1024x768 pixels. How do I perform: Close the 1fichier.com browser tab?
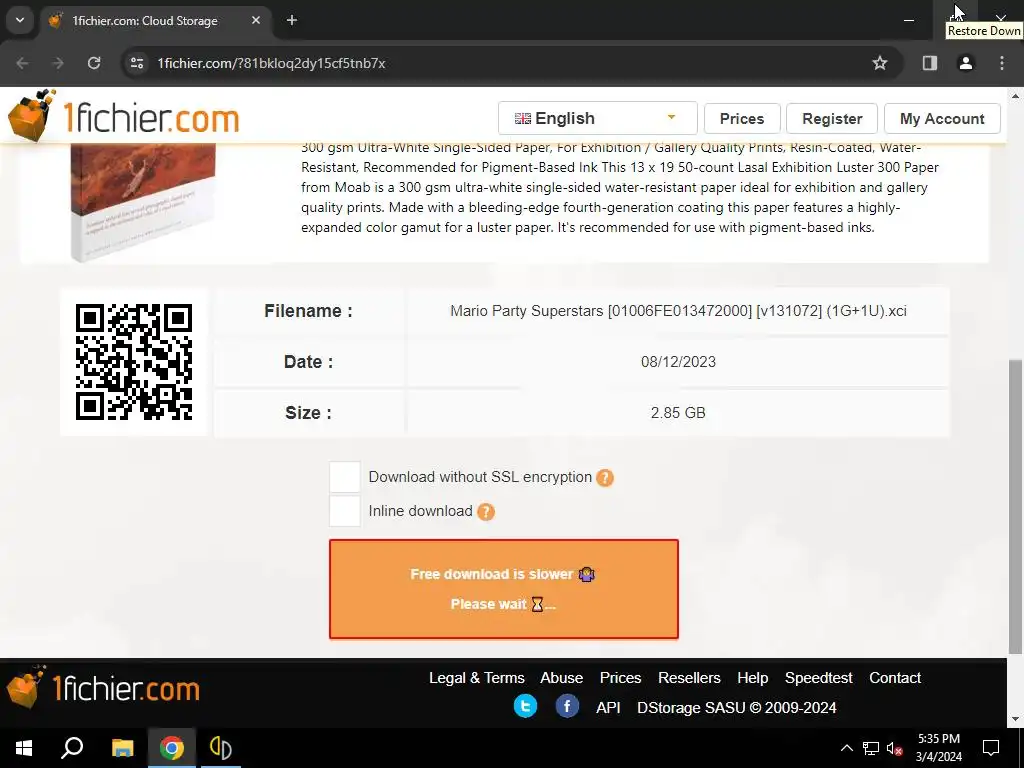pyautogui.click(x=256, y=20)
